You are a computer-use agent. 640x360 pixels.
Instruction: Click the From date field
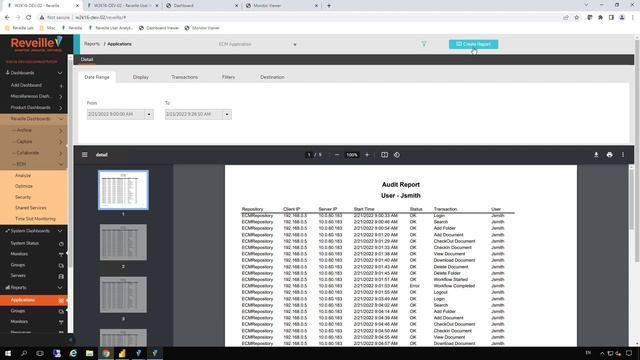[116, 114]
